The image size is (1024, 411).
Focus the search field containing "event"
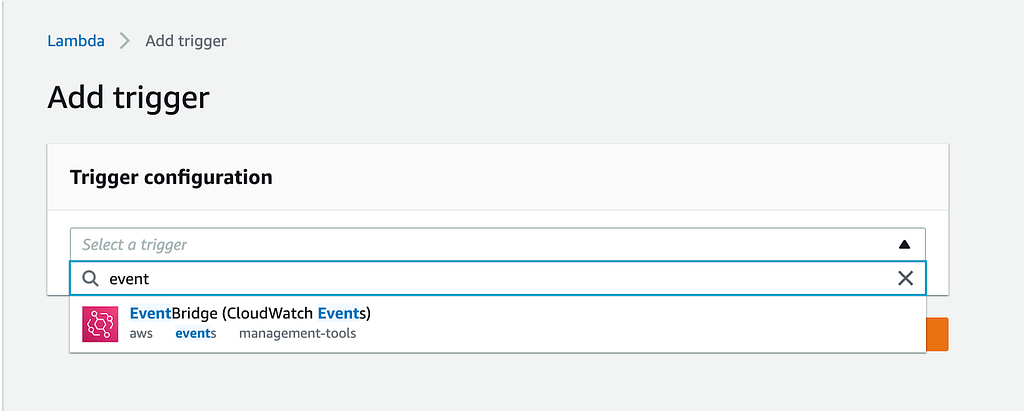498,279
